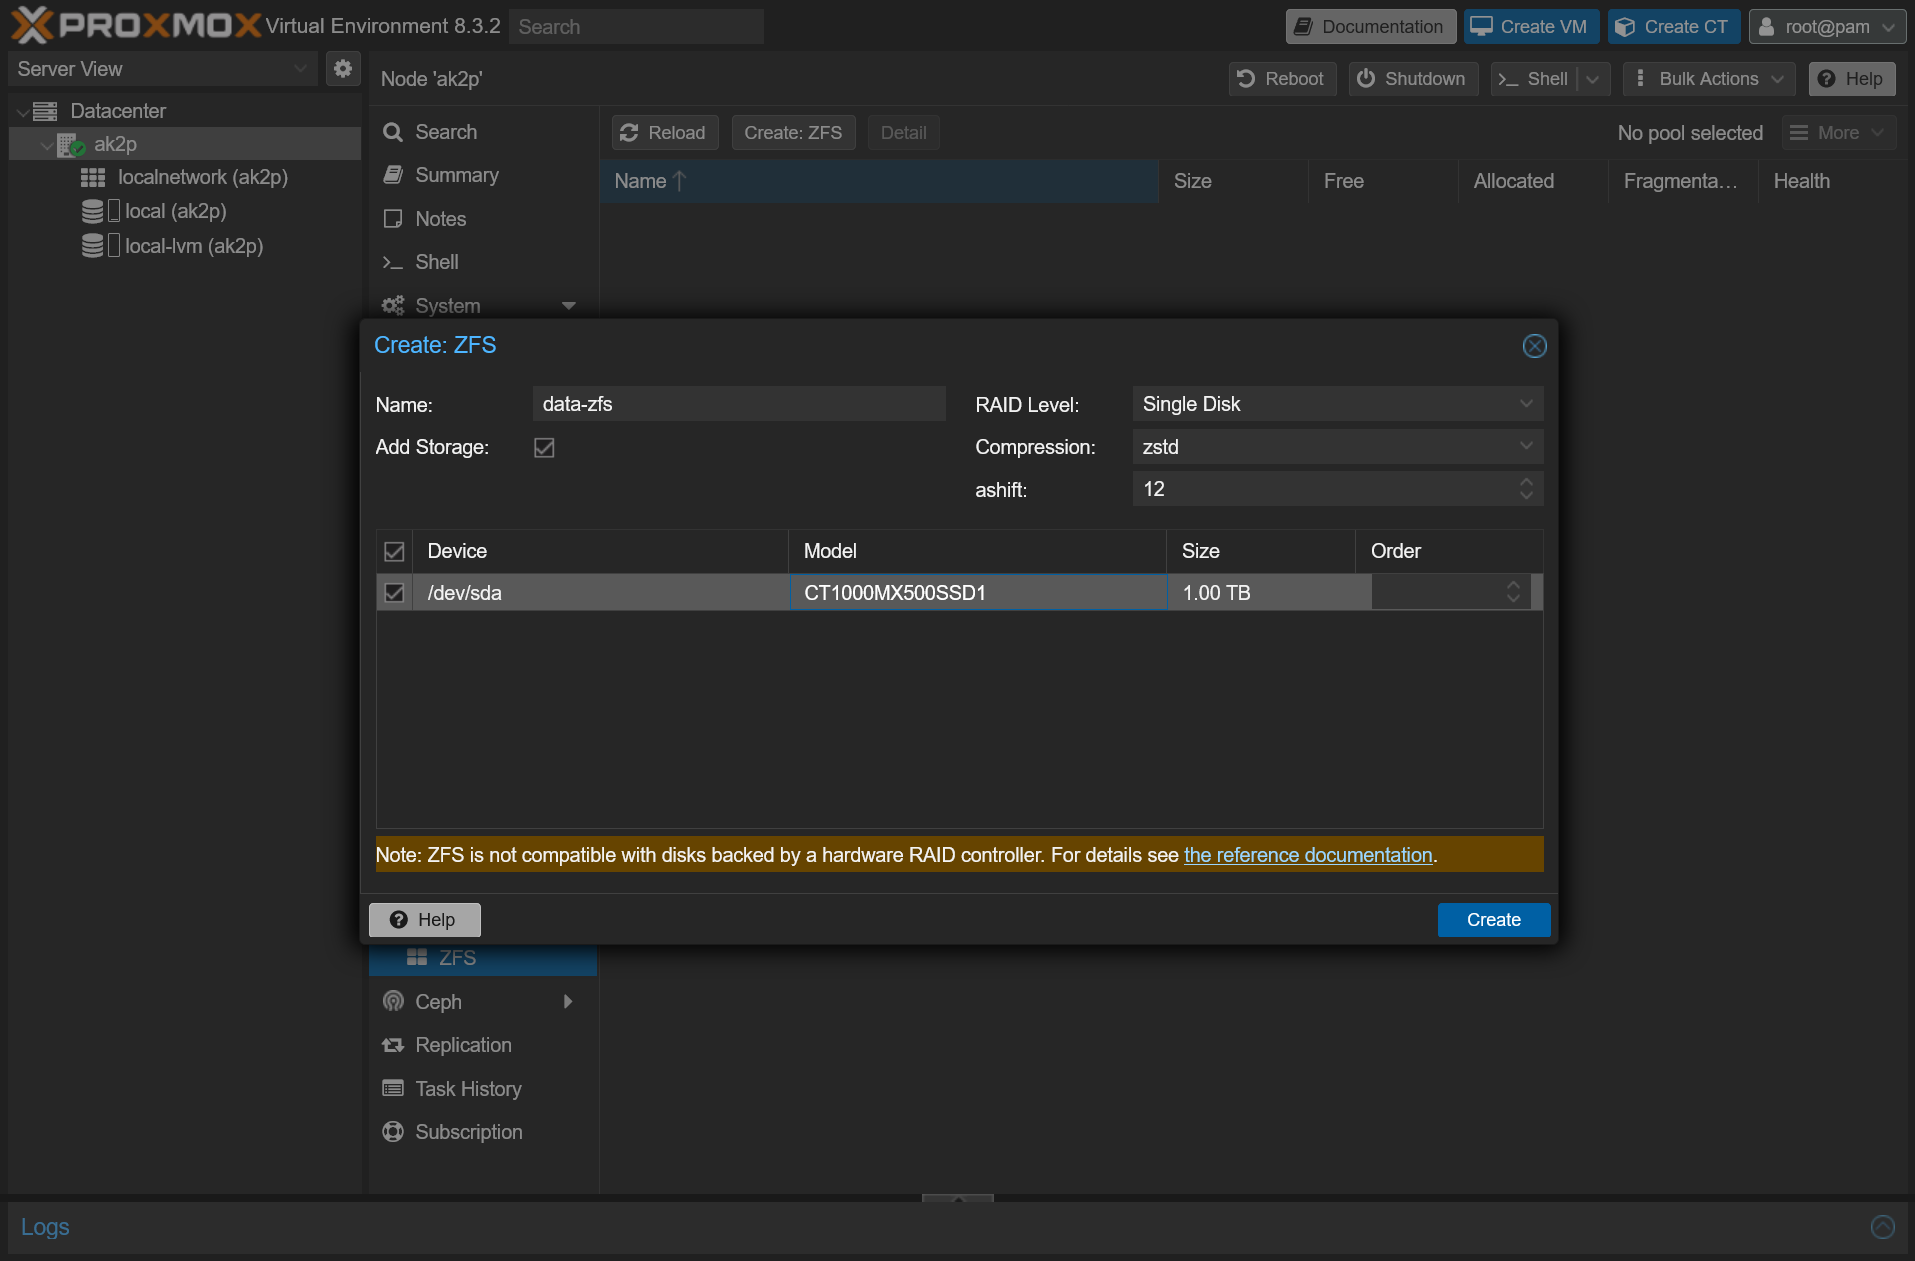Click the Logs panel label
Viewport: 1915px width, 1261px height.
click(x=45, y=1227)
